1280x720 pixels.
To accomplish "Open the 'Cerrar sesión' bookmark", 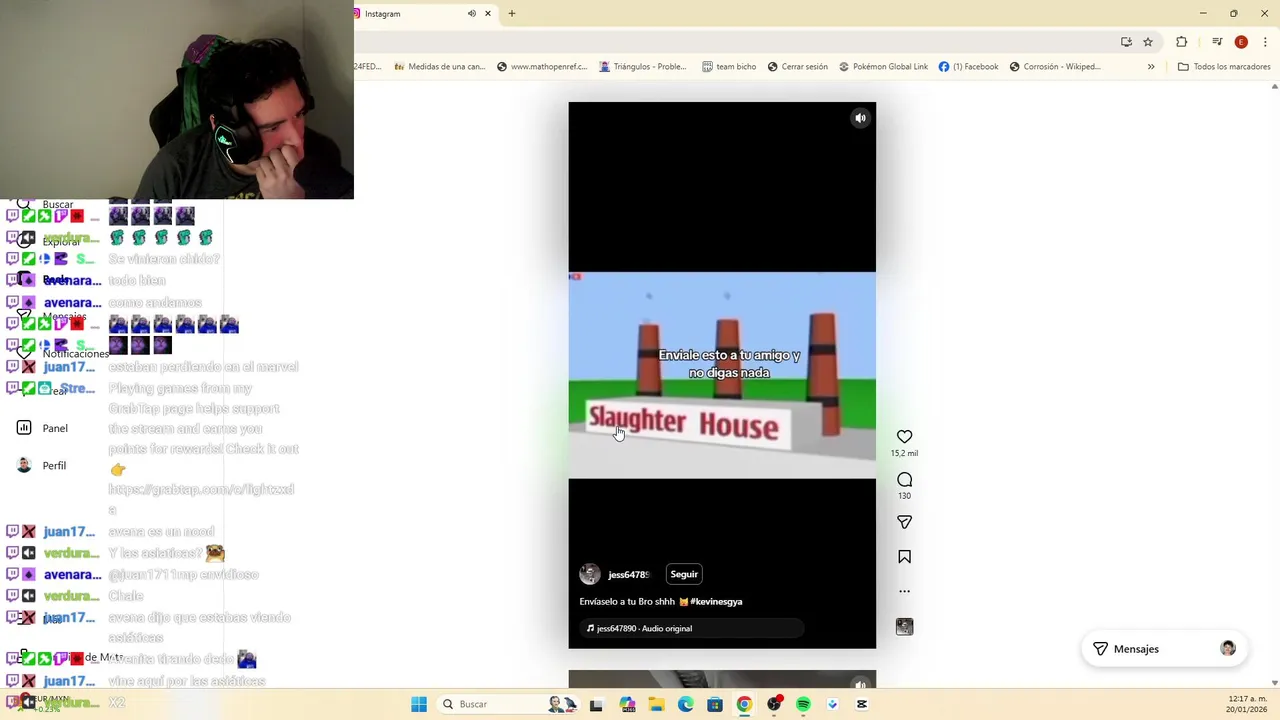I will (797, 67).
